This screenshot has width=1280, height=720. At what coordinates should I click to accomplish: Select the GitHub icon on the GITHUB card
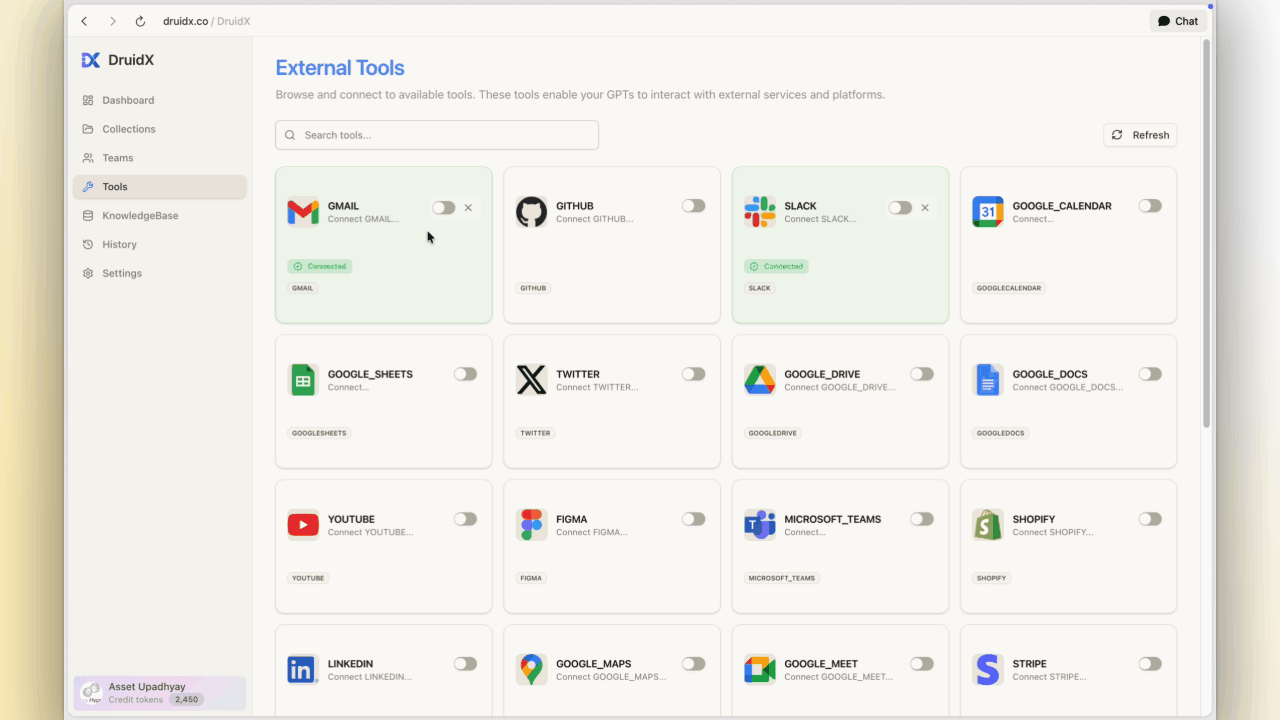(x=531, y=212)
